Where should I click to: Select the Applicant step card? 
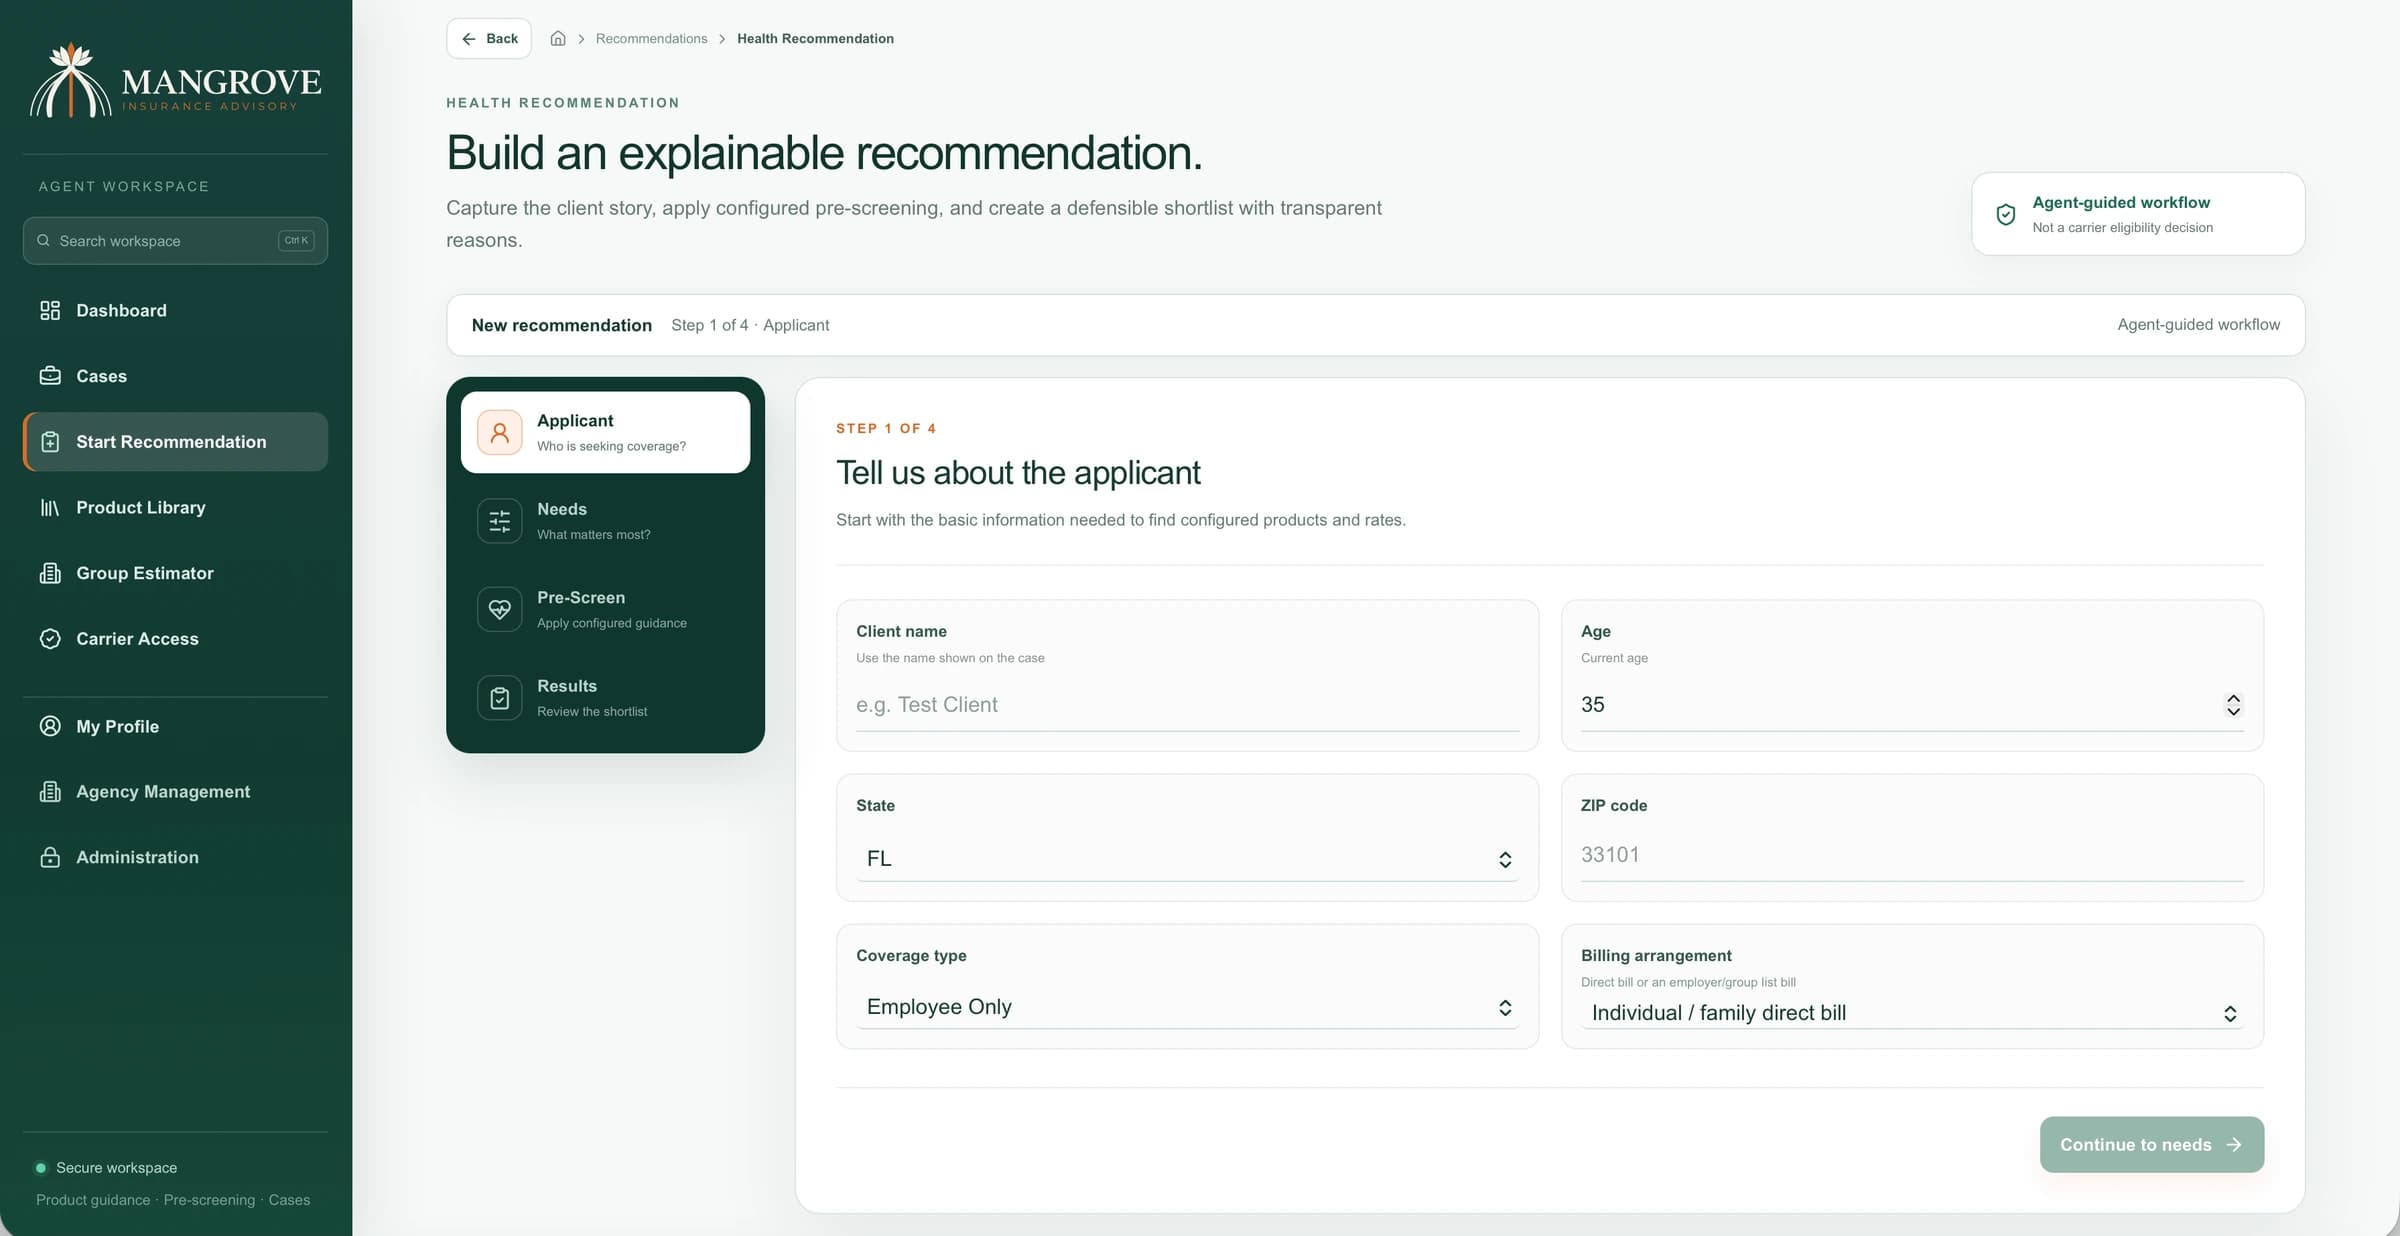(x=605, y=432)
